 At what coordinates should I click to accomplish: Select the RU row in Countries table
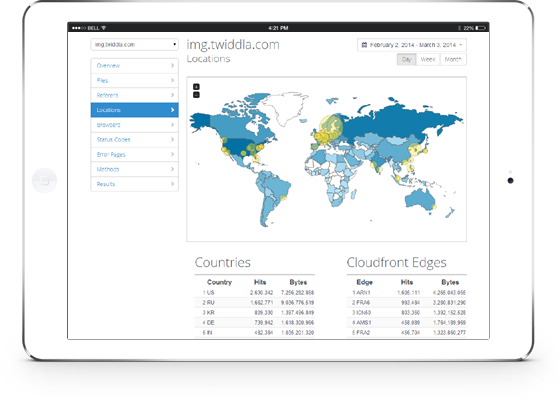click(x=255, y=302)
